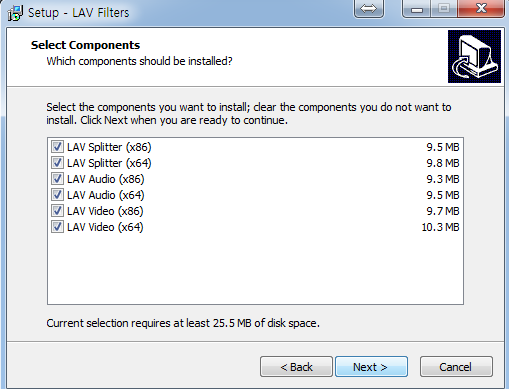Close the setup window
The image size is (509, 389).
[x=481, y=8]
